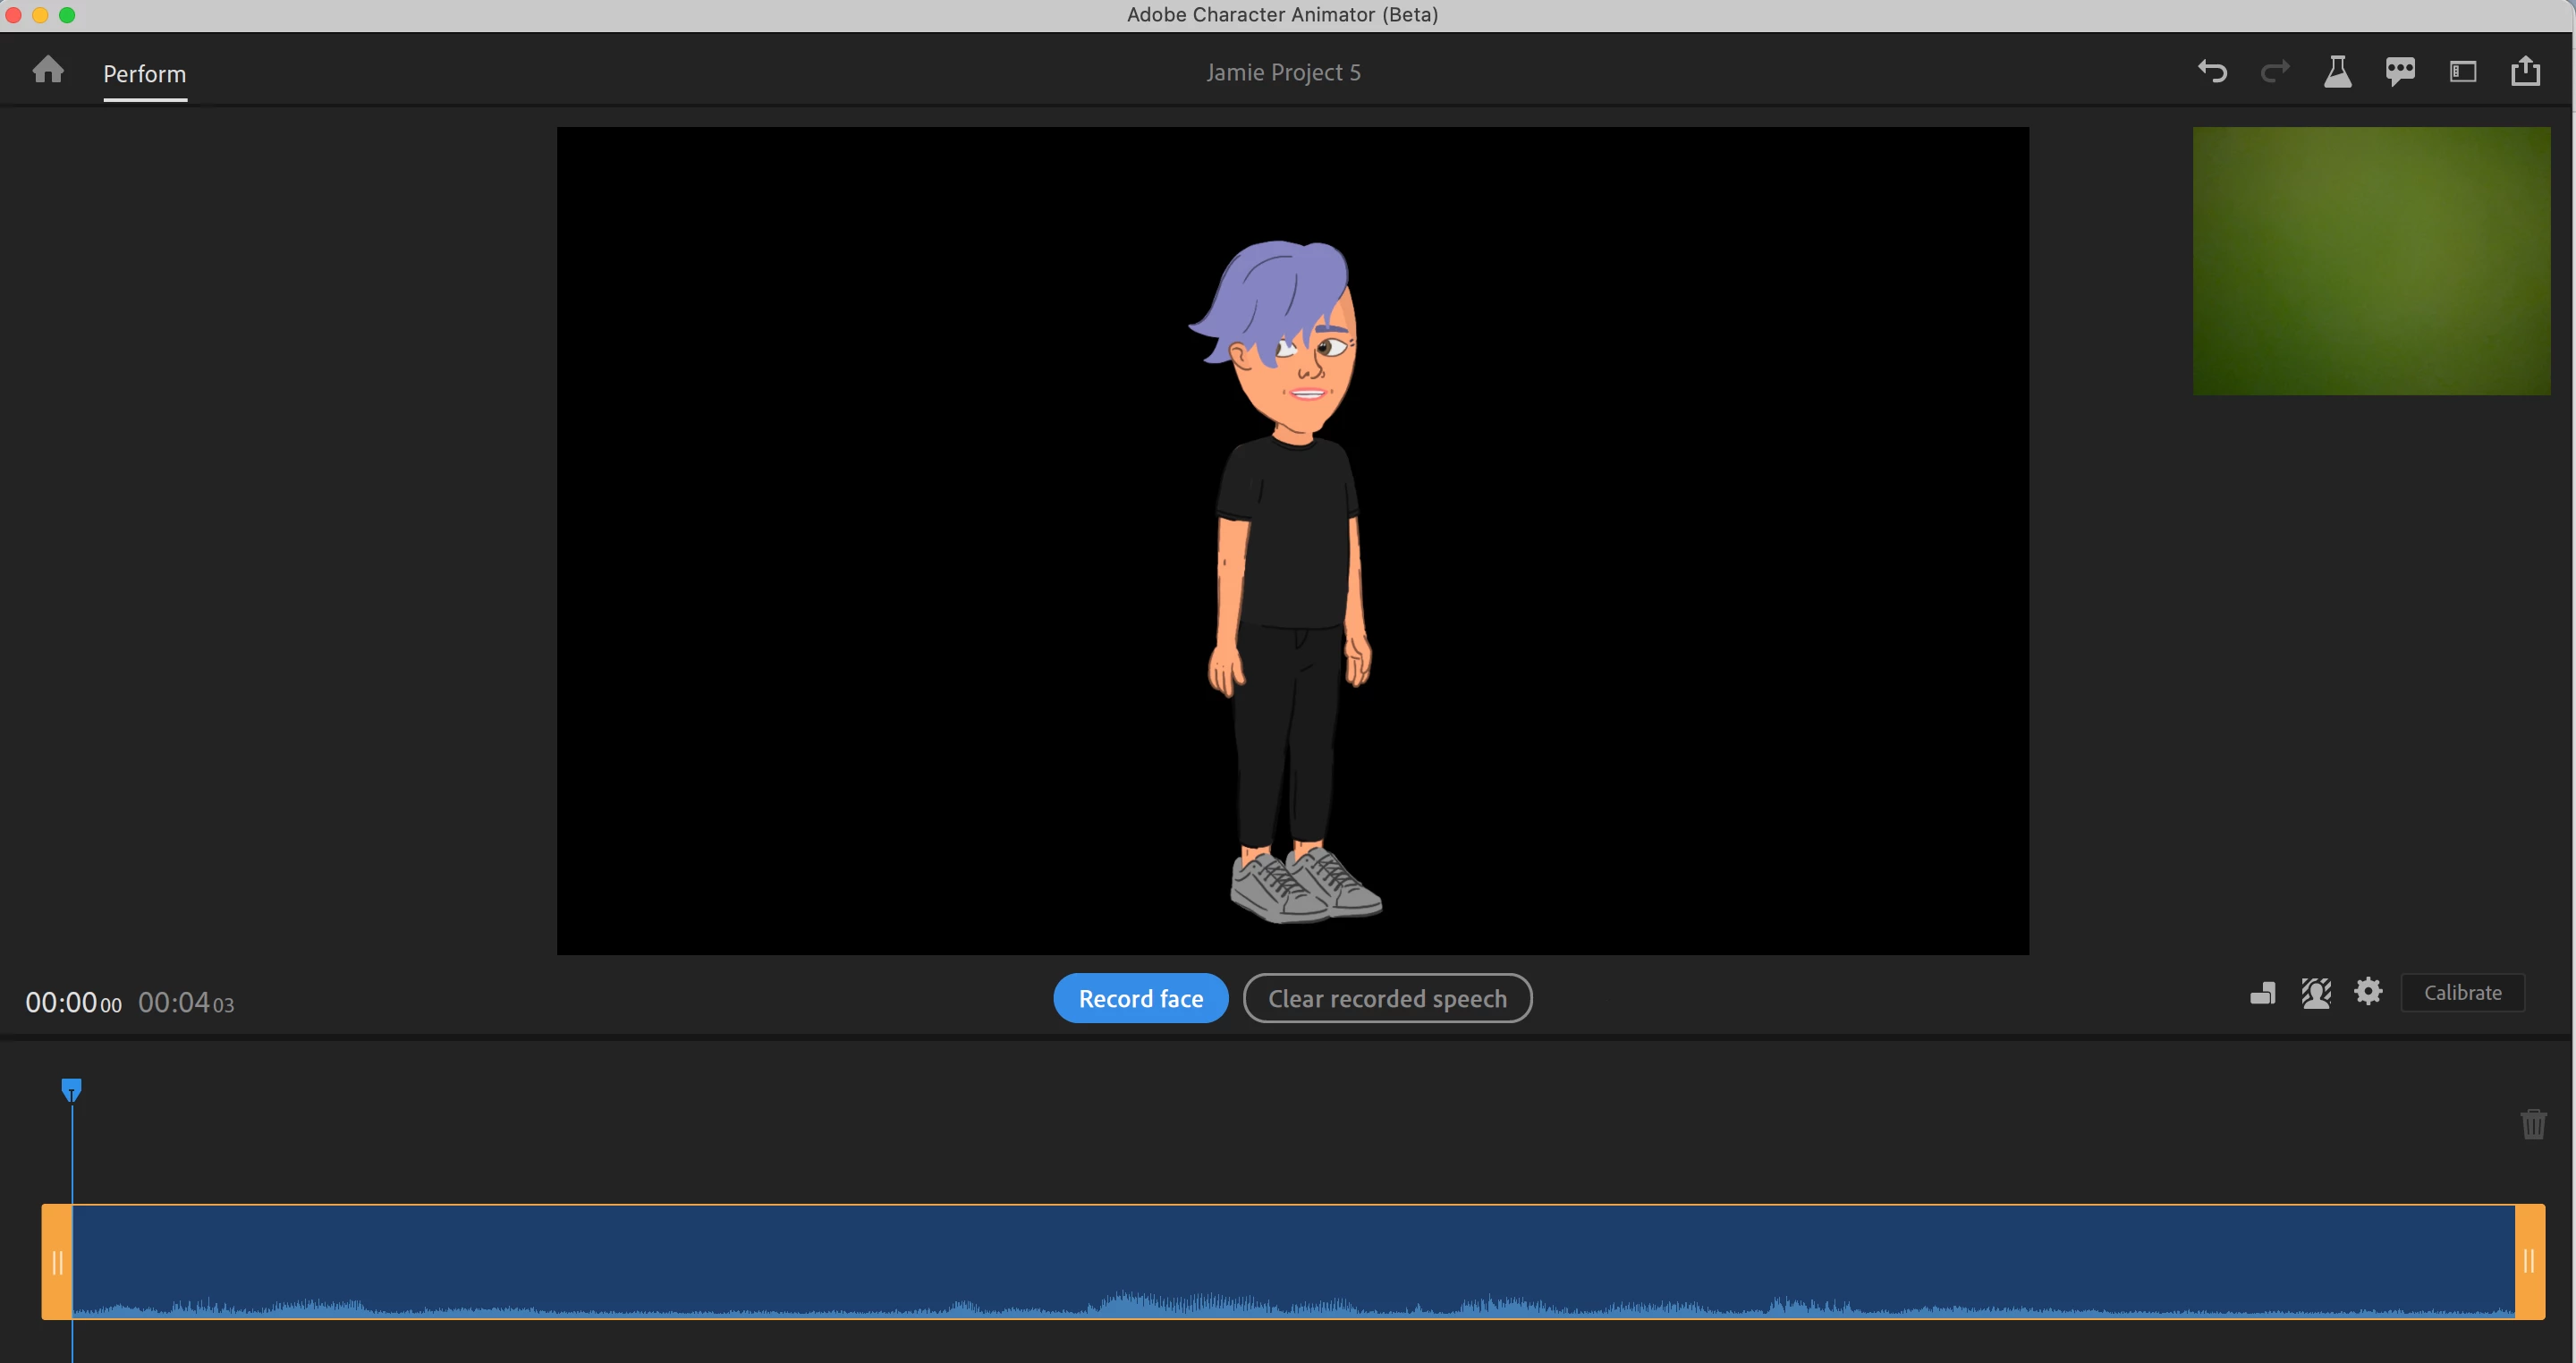Click the left orange trim handle

[x=57, y=1262]
